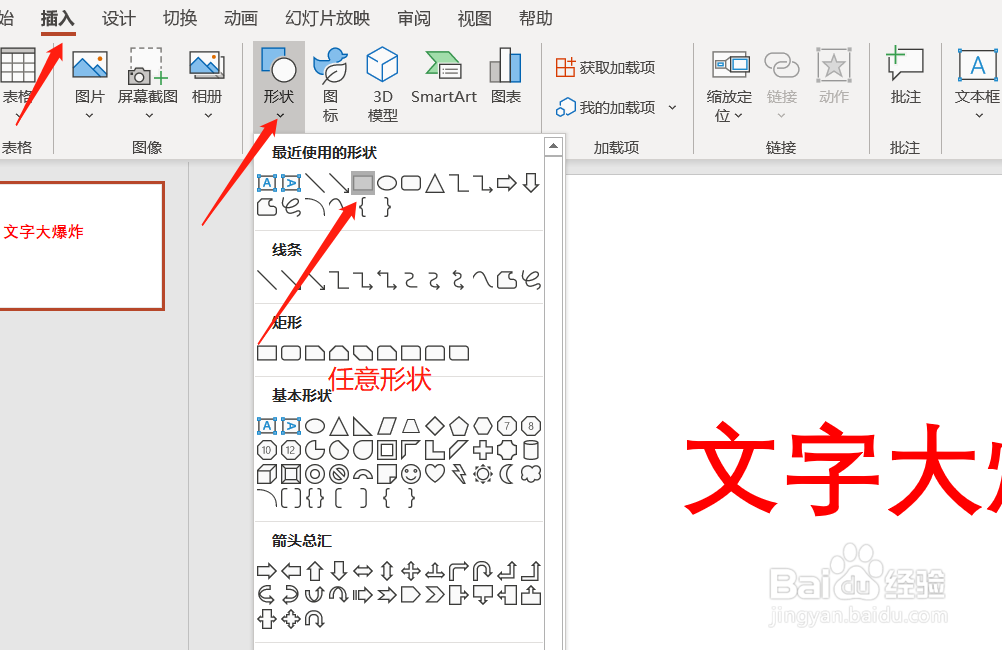Viewport: 1002px width, 650px height.
Task: Click the 表格 table icon
Action: pos(17,65)
